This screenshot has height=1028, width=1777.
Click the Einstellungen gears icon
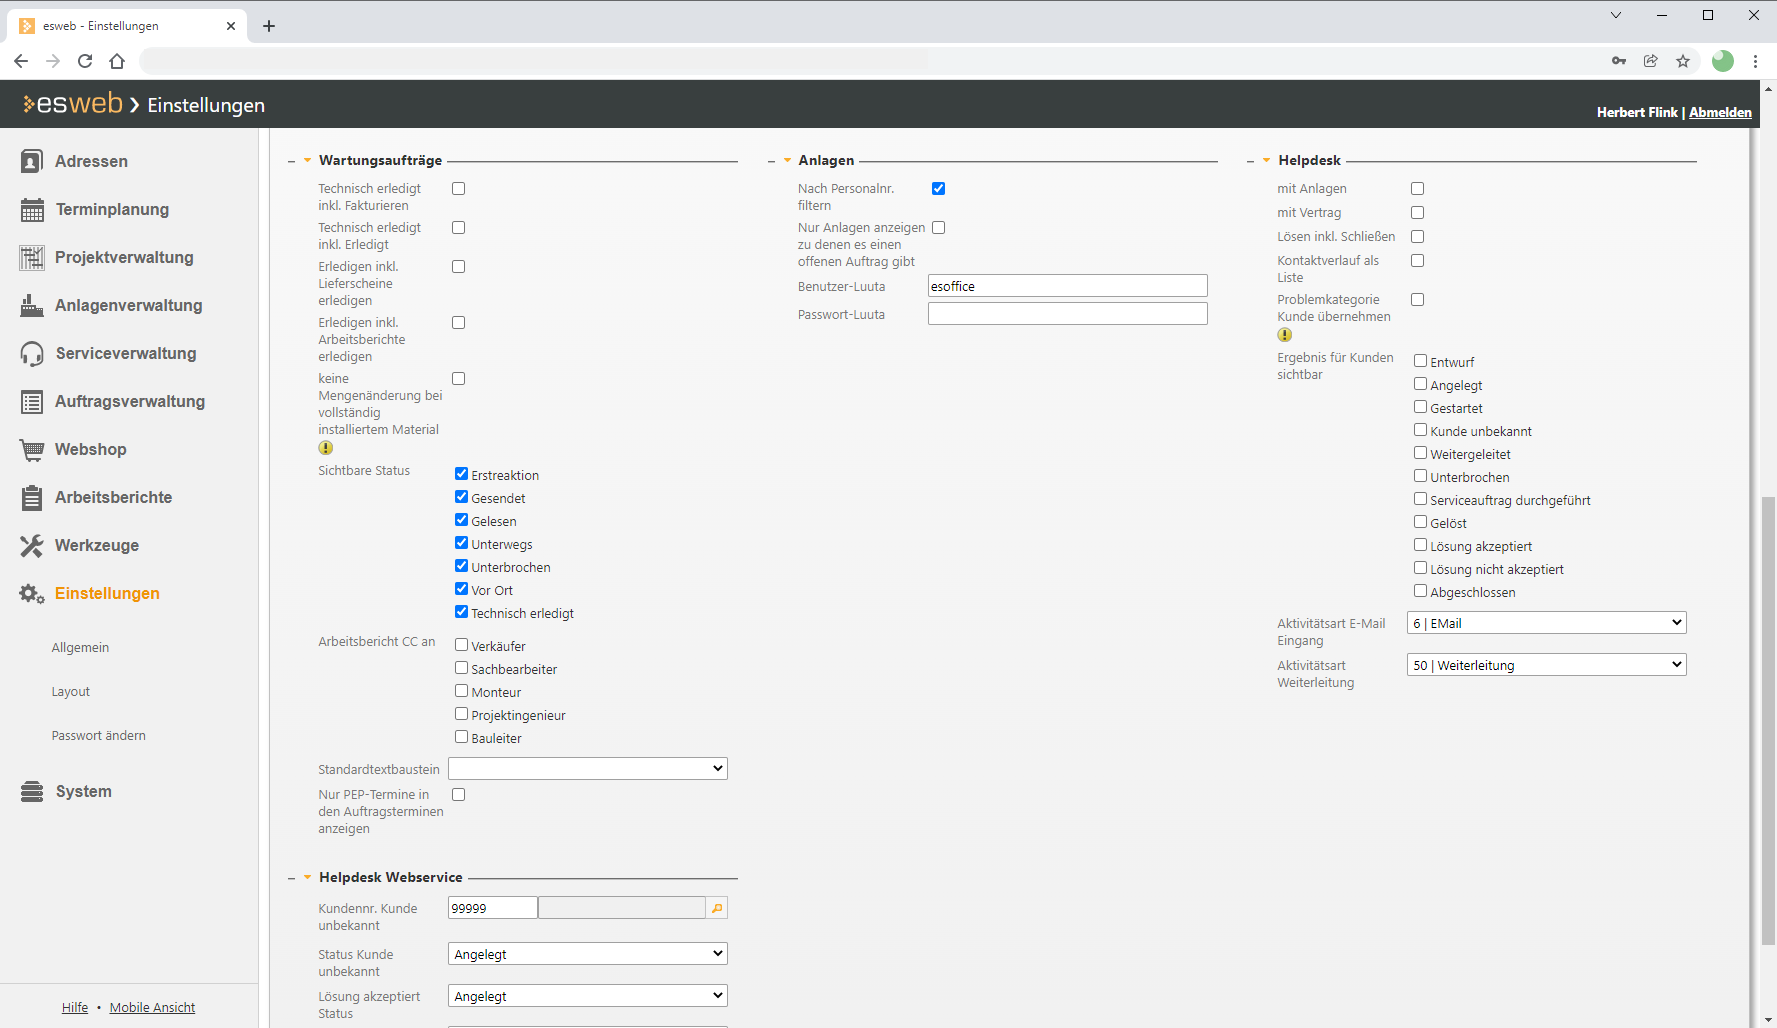(32, 593)
